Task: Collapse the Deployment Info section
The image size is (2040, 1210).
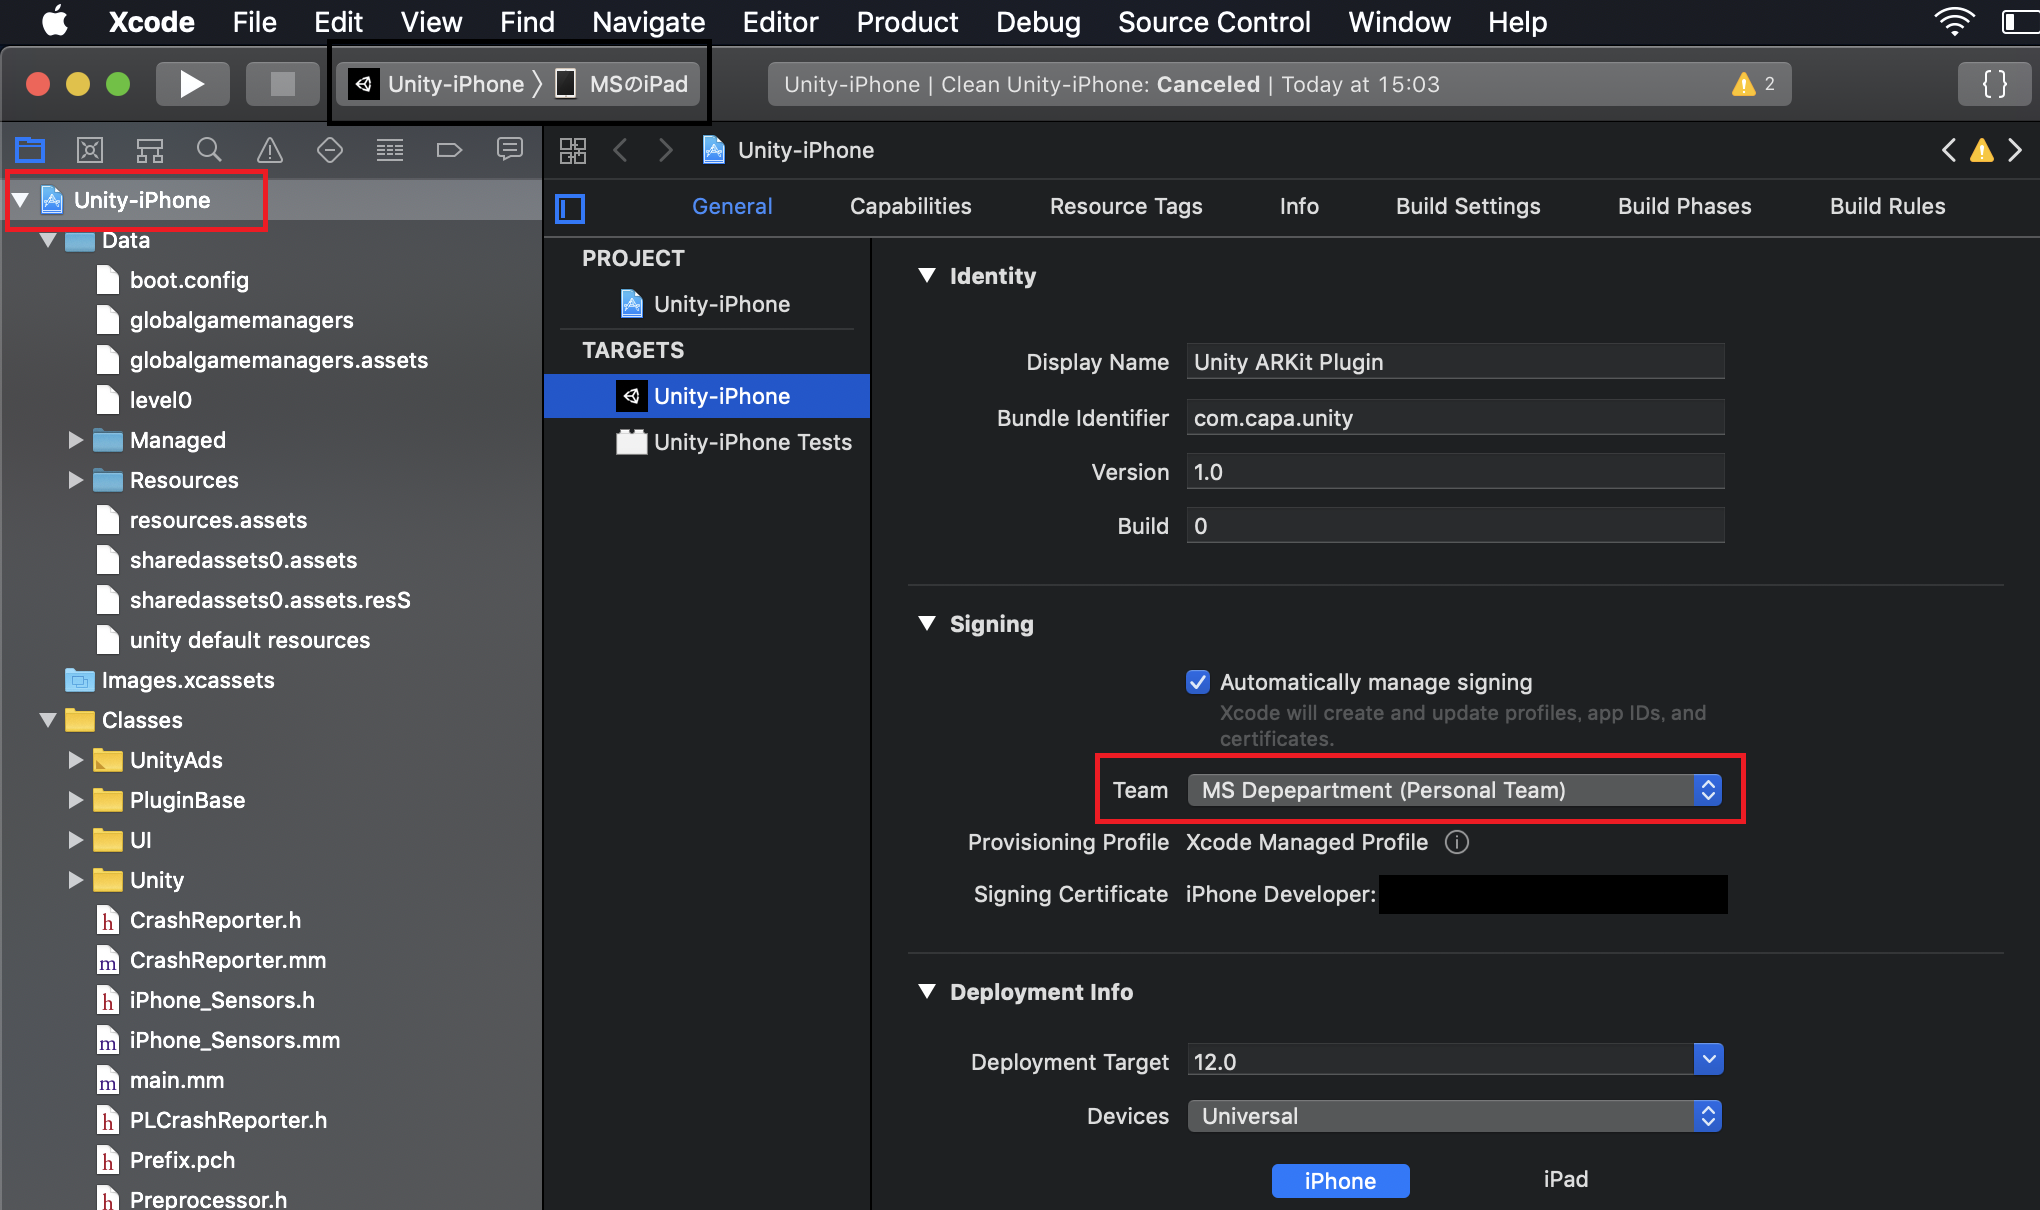Action: pos(927,991)
